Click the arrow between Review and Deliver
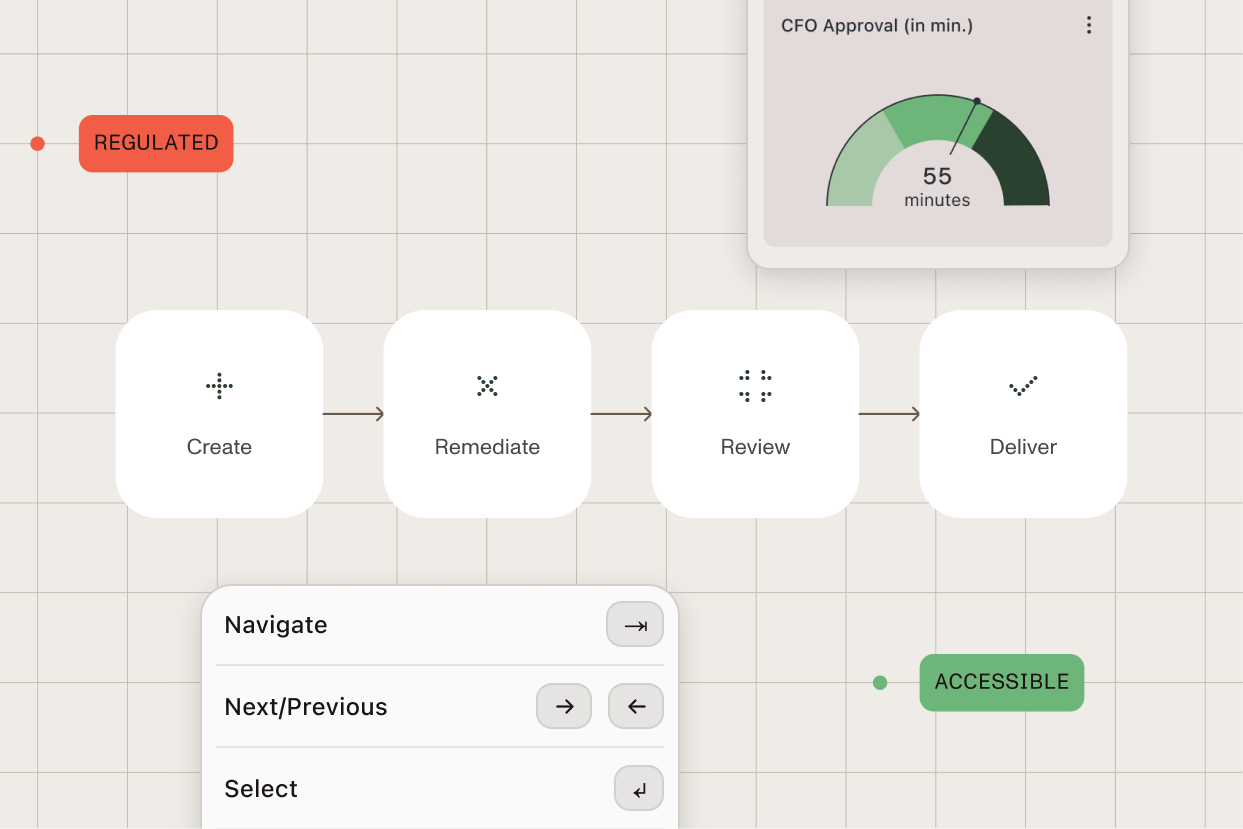Viewport: 1243px width, 829px height. click(889, 413)
